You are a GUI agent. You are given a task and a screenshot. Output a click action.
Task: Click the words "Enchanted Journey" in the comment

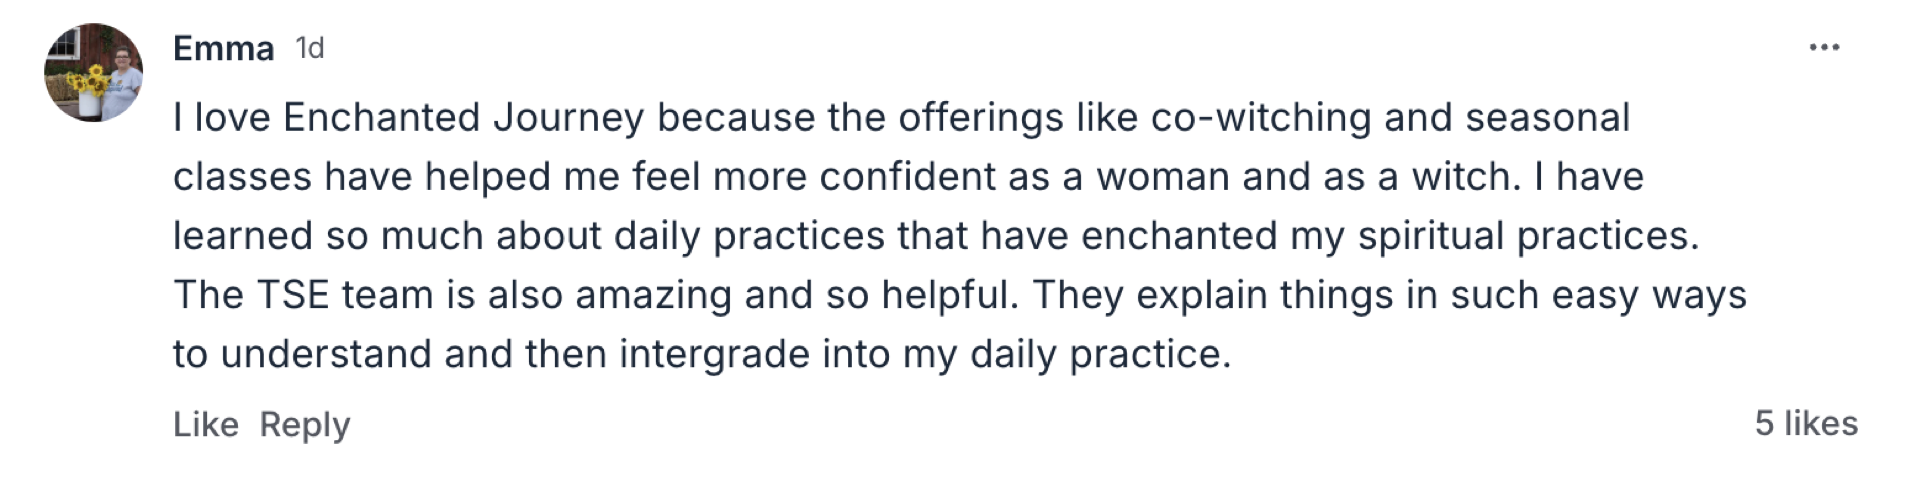point(463,118)
